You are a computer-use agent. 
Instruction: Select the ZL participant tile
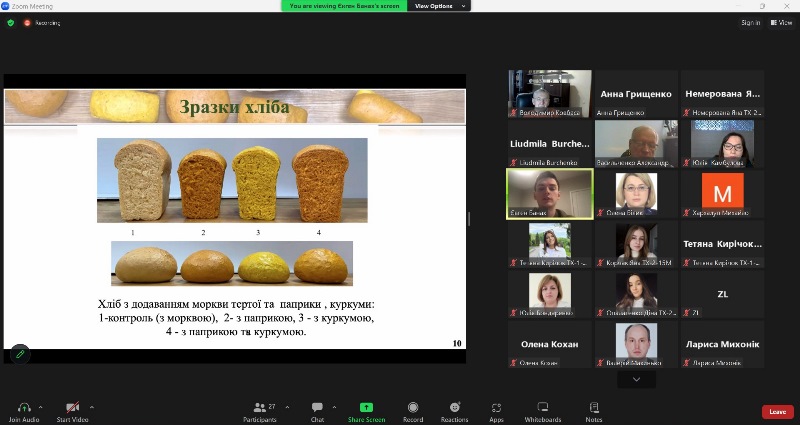[x=722, y=294]
